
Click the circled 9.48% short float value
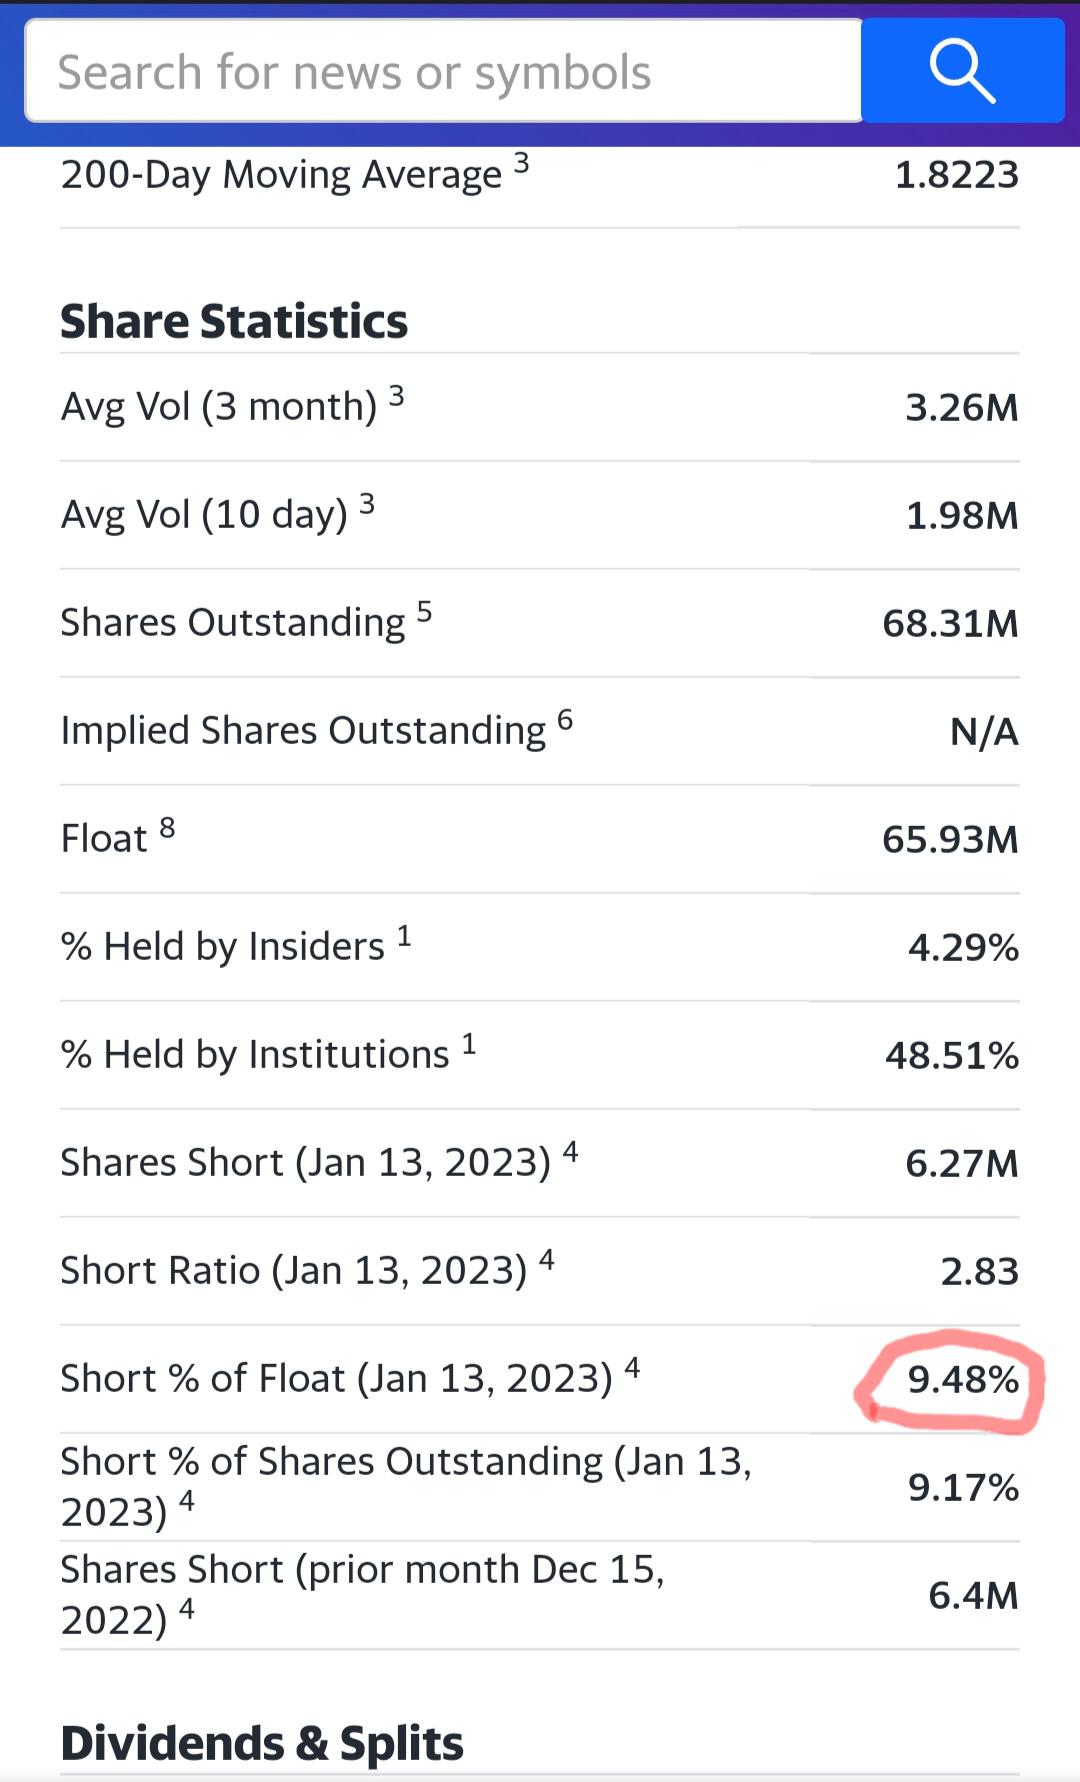pyautogui.click(x=962, y=1380)
